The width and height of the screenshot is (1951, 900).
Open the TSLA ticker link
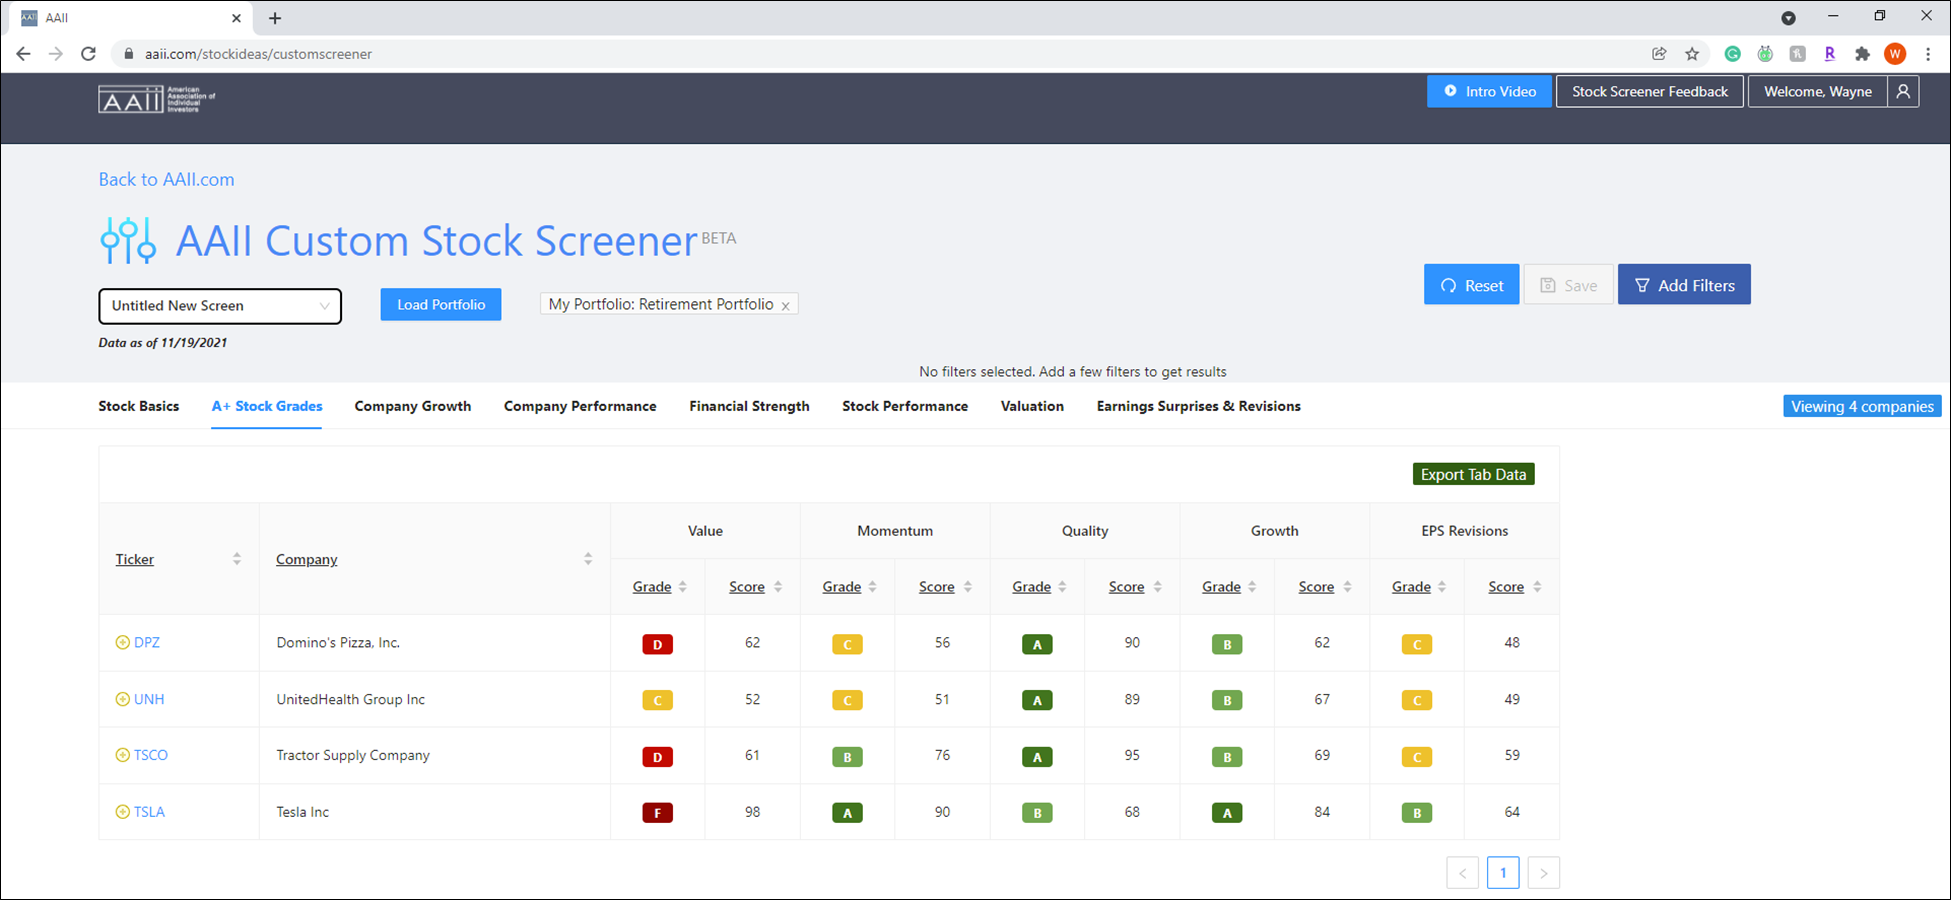point(149,812)
